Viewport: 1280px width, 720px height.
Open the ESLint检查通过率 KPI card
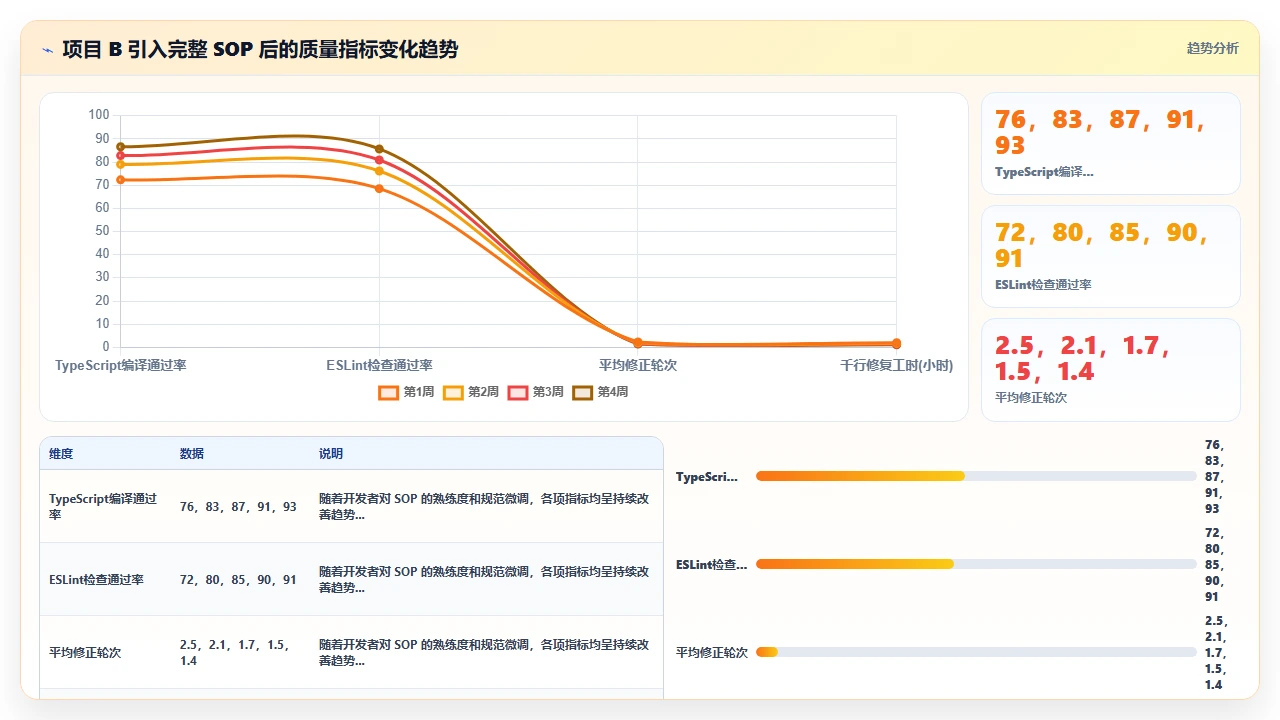tap(1111, 257)
